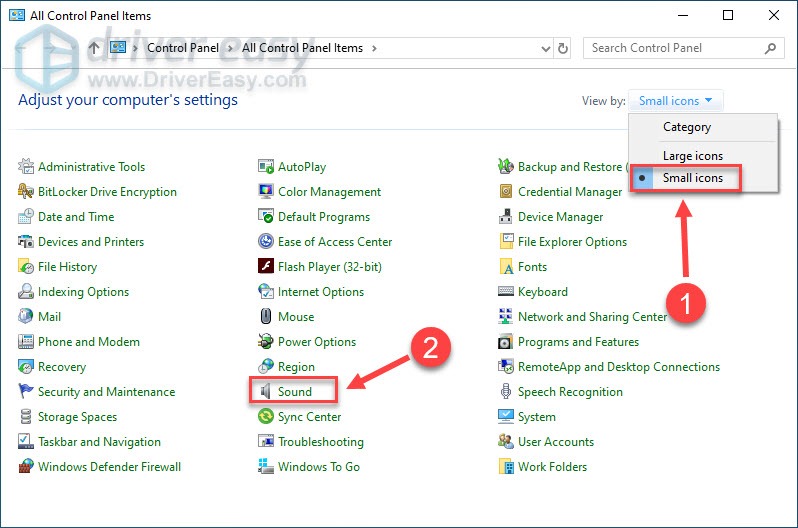The width and height of the screenshot is (798, 528).
Task: Click the Control Panel breadcrumb
Action: pos(185,48)
